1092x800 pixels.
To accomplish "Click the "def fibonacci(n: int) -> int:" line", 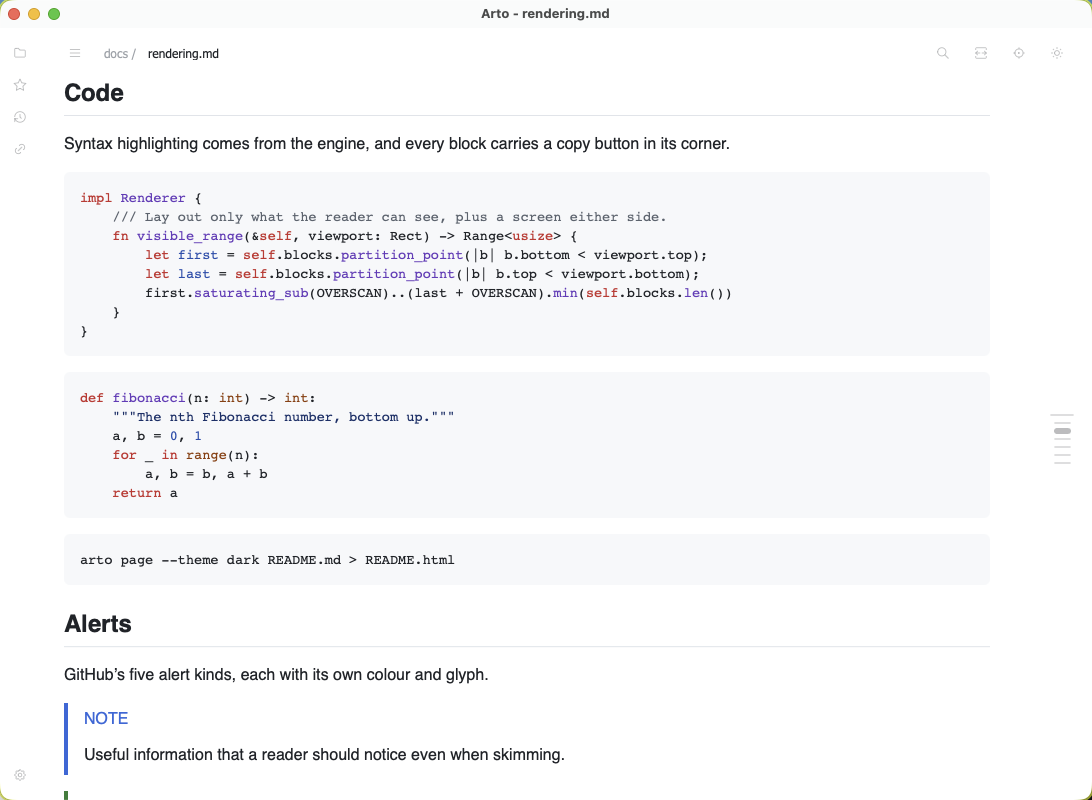I will click(198, 398).
